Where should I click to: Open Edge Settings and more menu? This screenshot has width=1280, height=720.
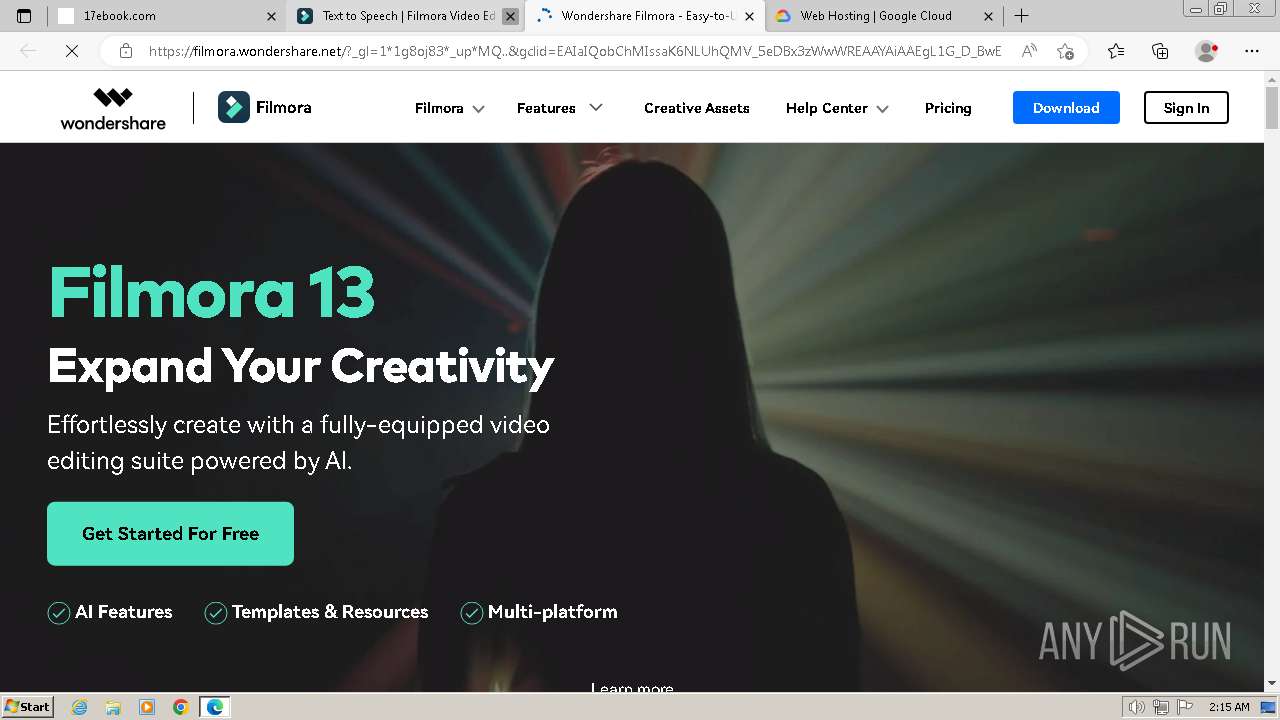pyautogui.click(x=1252, y=51)
